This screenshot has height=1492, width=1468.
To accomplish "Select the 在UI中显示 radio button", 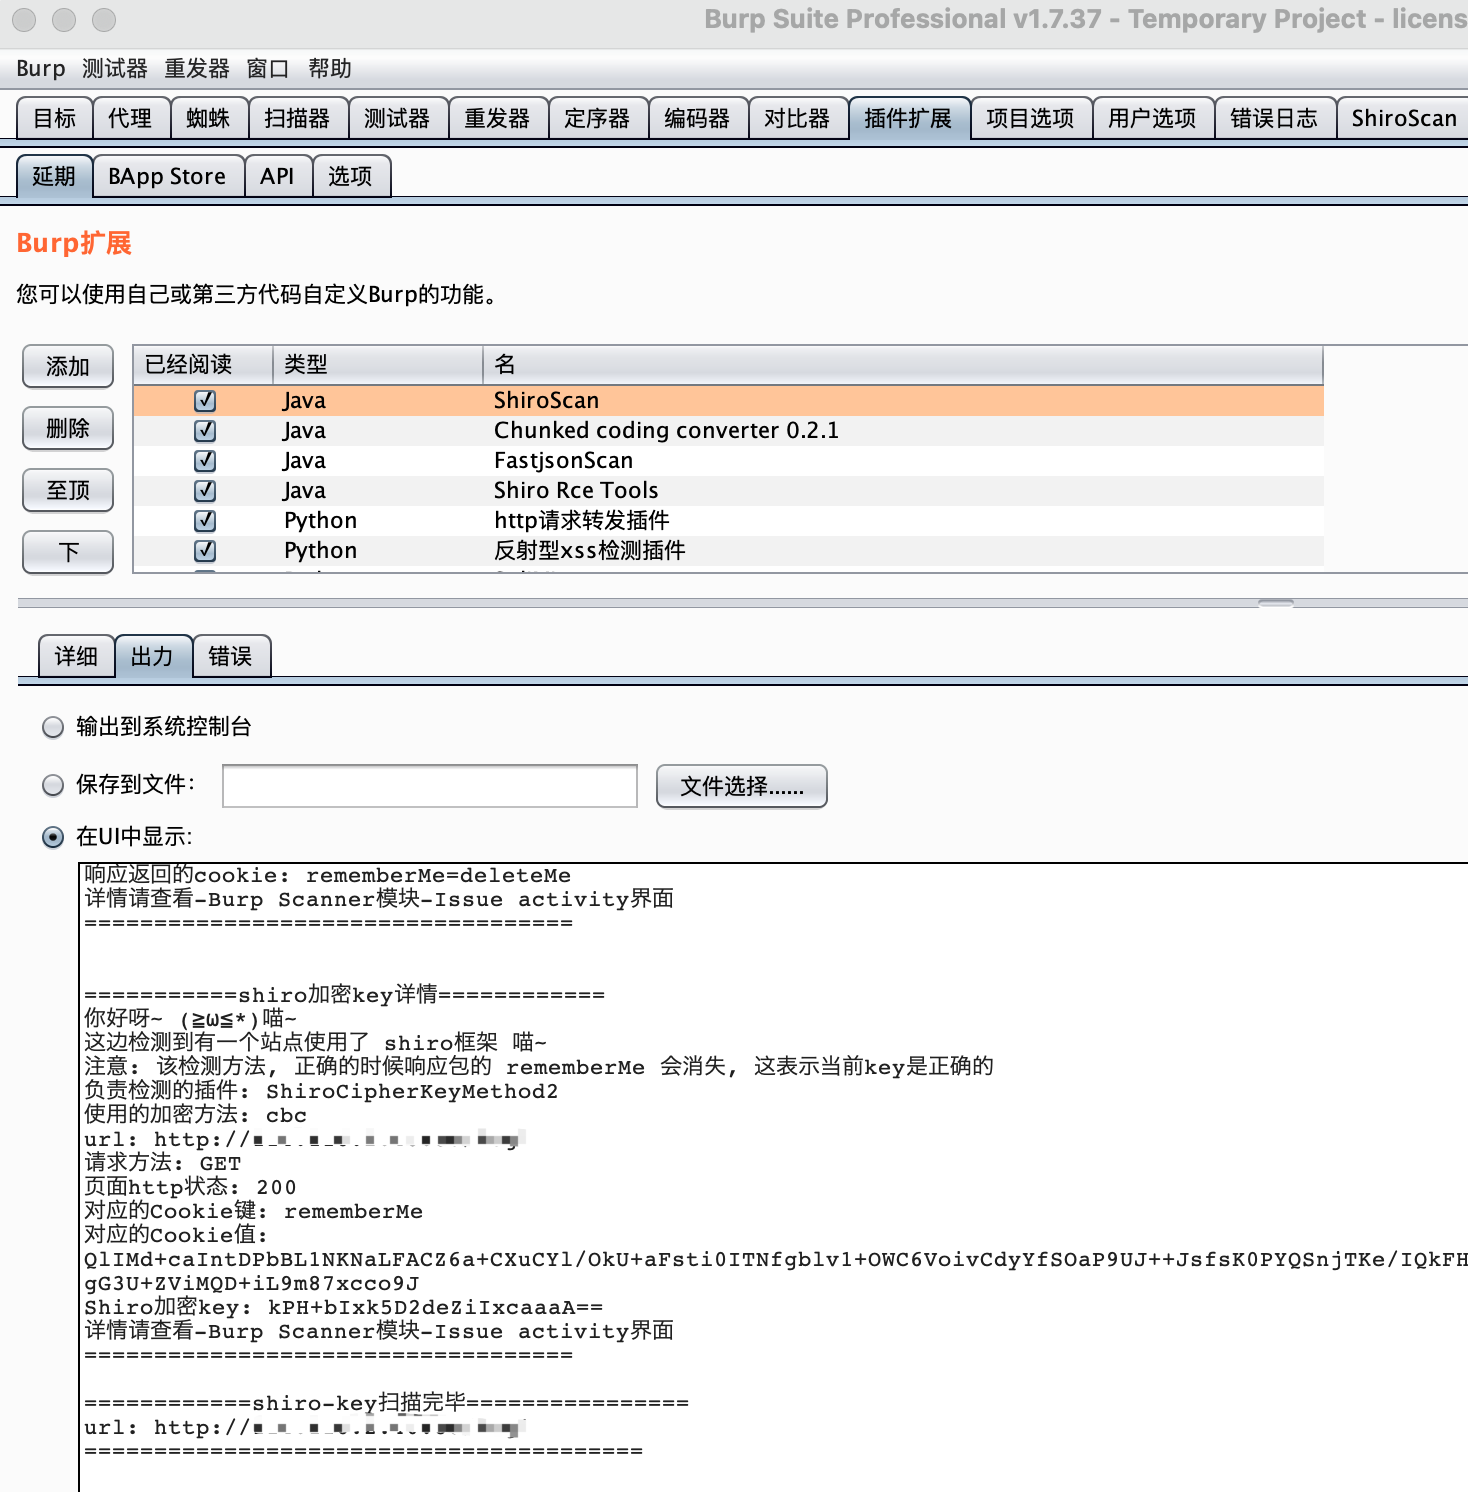I will pos(53,837).
